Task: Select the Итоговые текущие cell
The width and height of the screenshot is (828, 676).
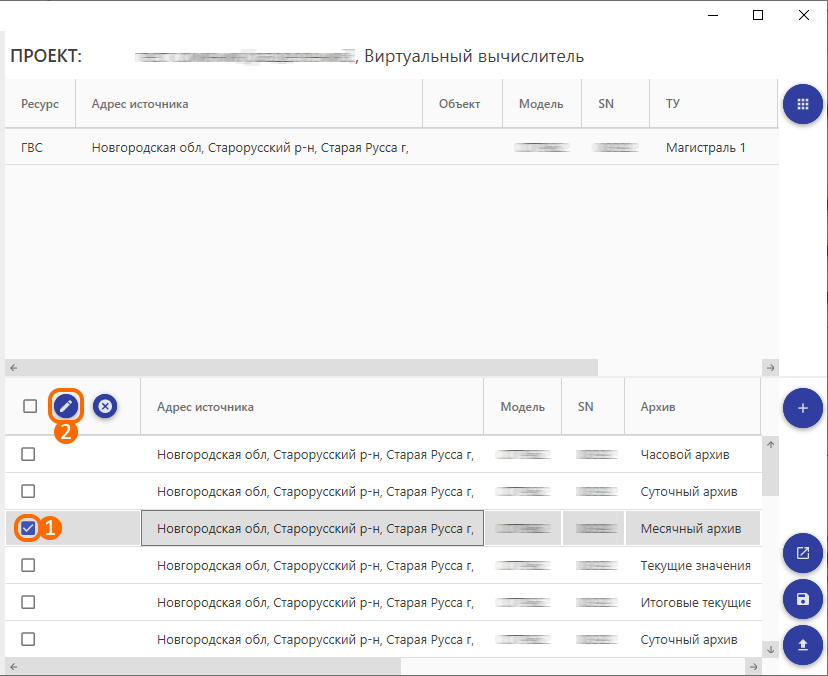Action: [x=692, y=602]
